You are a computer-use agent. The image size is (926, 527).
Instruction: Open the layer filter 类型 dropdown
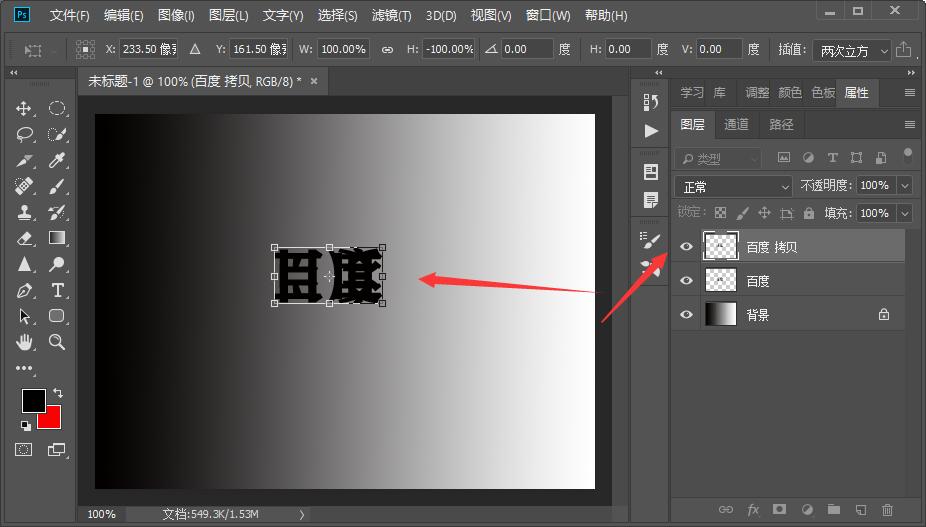pos(717,158)
